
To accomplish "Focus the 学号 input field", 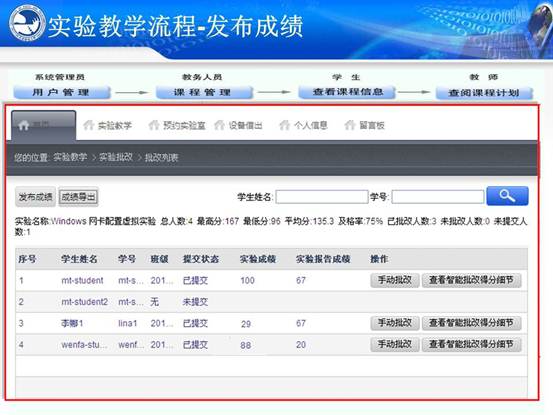I will 438,197.
